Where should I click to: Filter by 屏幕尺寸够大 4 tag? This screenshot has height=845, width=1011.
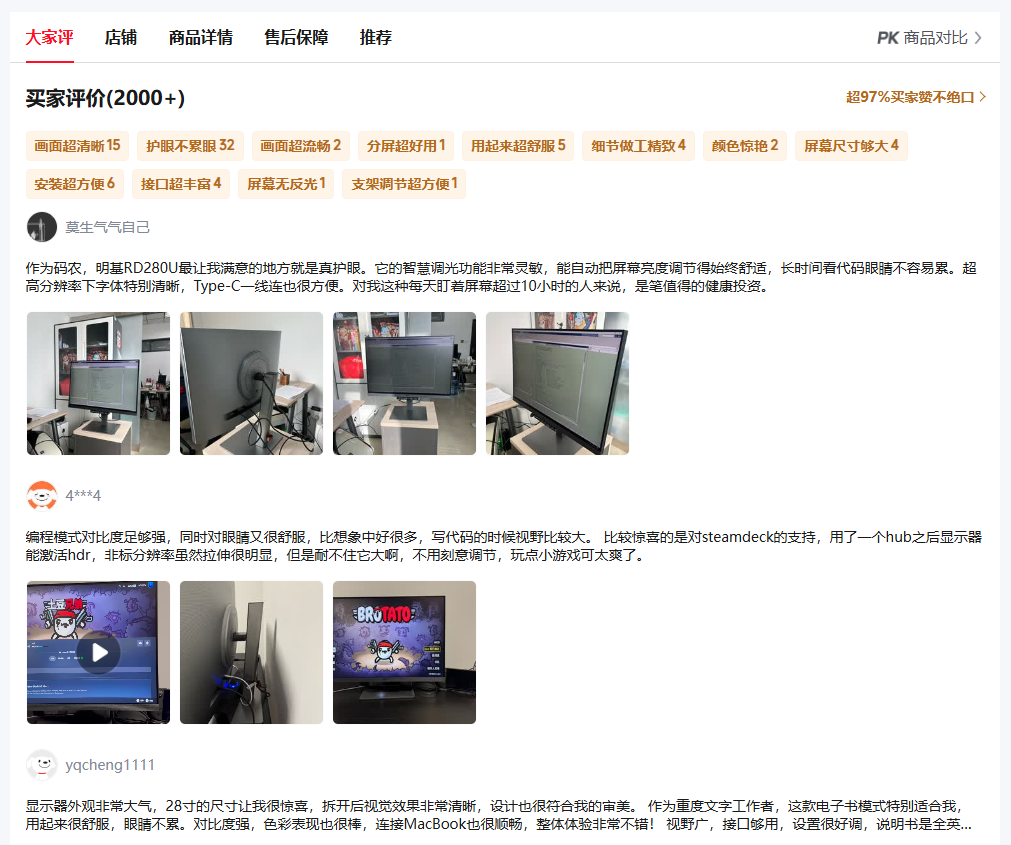[x=851, y=146]
